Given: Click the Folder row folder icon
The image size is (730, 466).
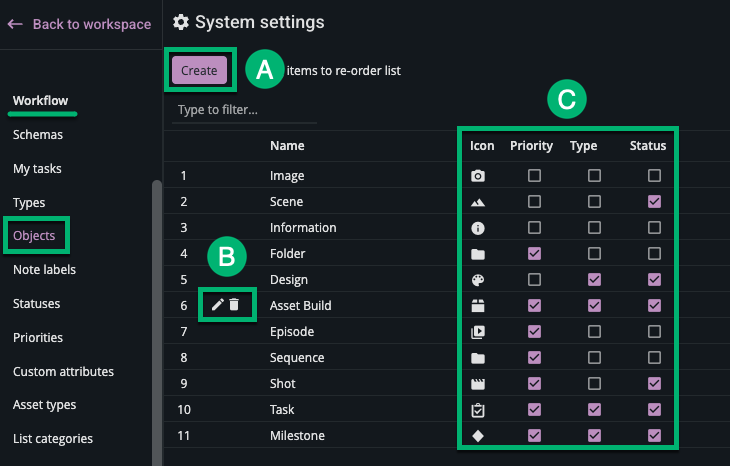Looking at the screenshot, I should click(x=478, y=254).
